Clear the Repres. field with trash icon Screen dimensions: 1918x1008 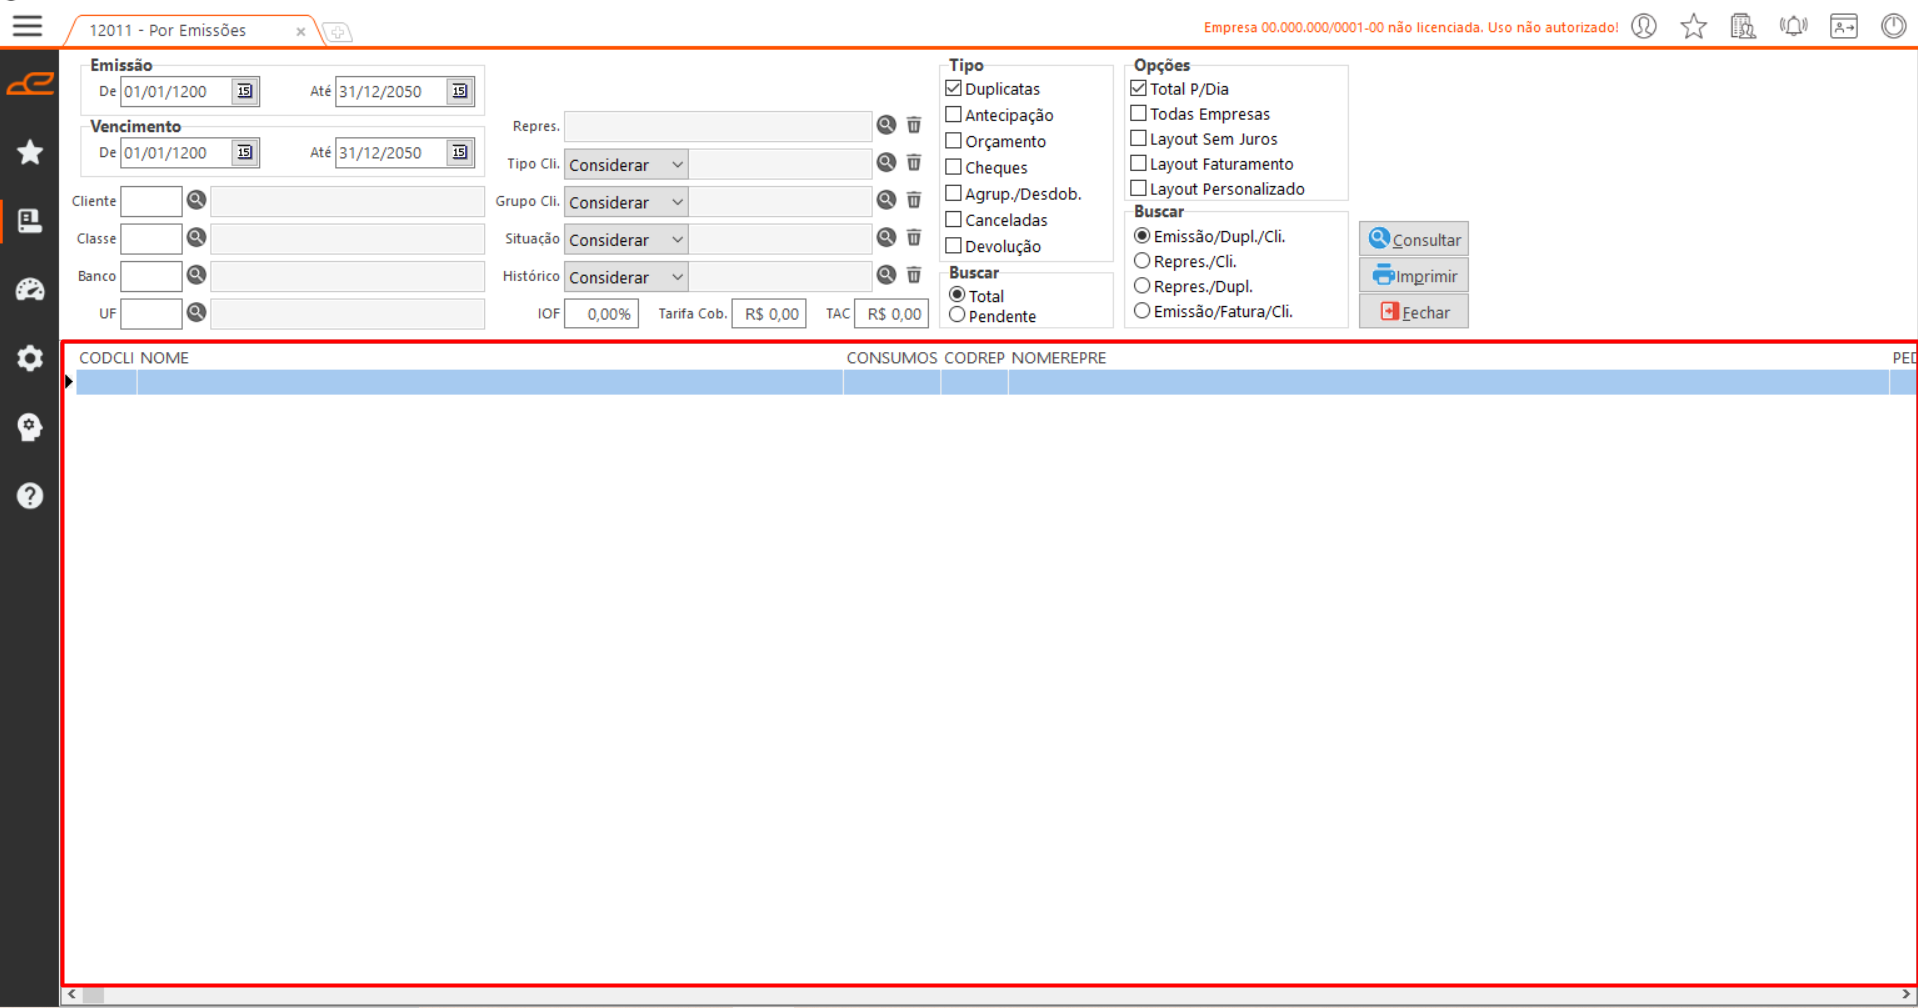(x=914, y=125)
